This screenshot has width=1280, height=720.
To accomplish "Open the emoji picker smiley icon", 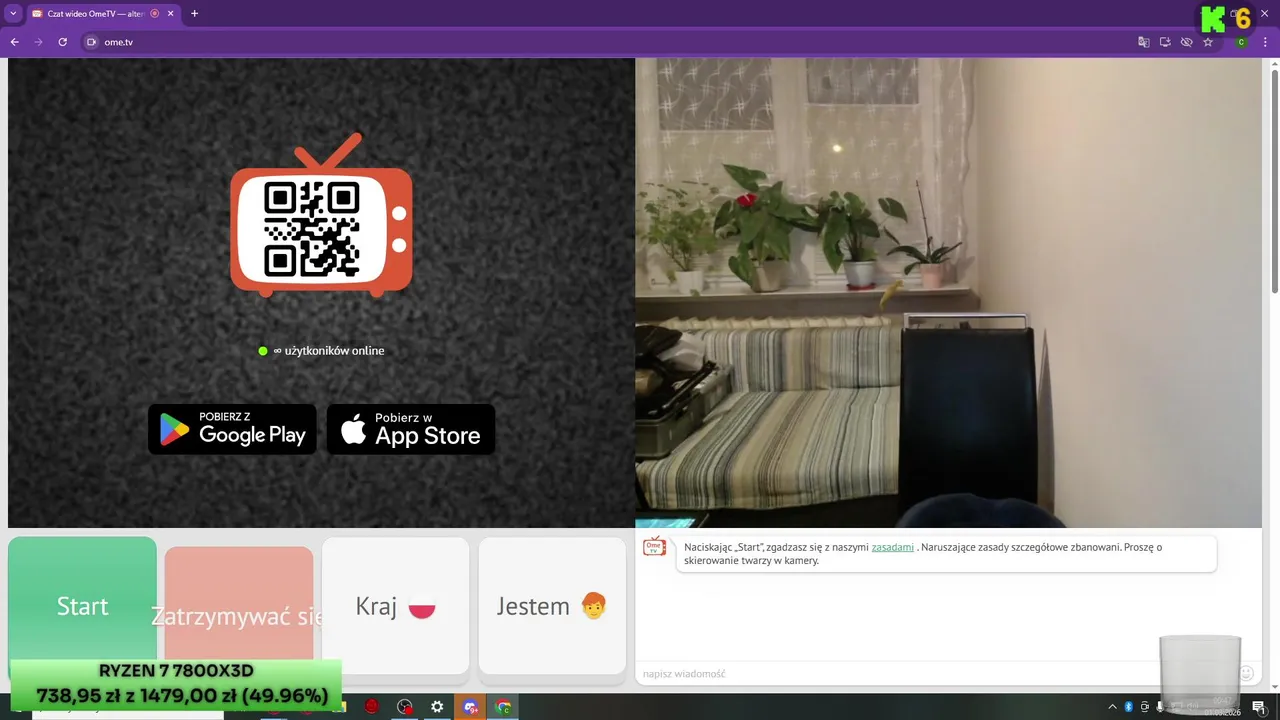I will (1246, 674).
